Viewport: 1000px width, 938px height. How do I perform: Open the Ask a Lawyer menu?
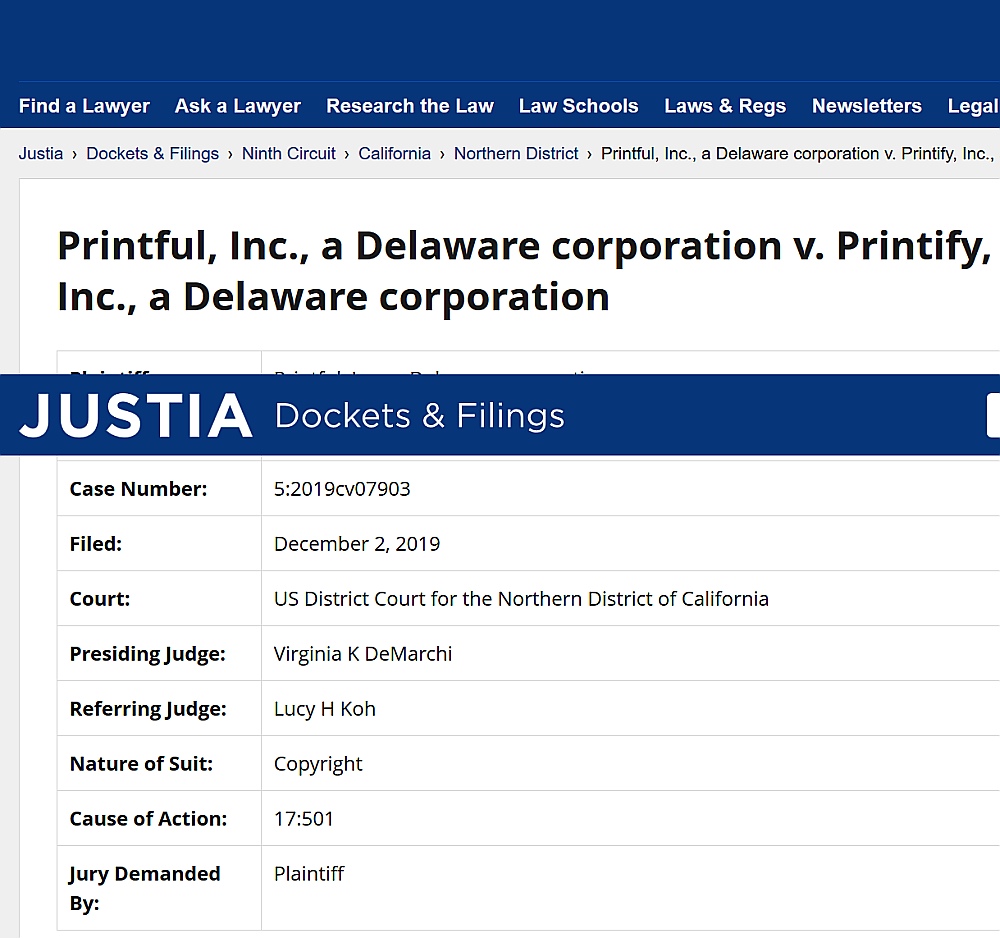click(x=237, y=106)
